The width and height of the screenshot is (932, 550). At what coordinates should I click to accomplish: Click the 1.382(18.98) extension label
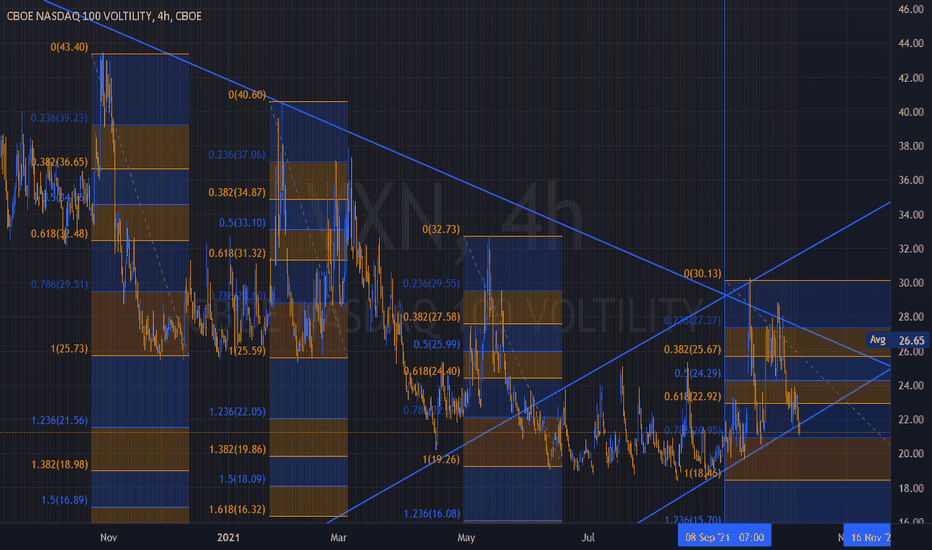pos(59,464)
